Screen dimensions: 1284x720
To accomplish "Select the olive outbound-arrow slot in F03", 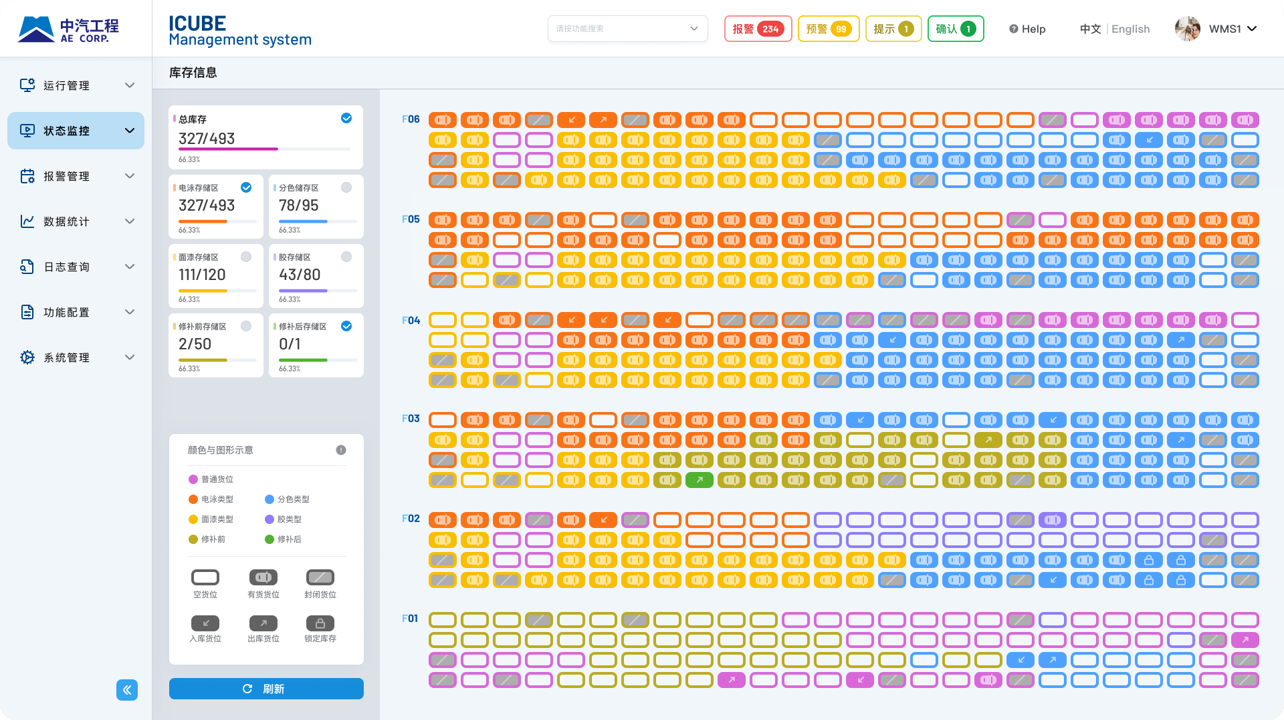I will click(x=988, y=440).
